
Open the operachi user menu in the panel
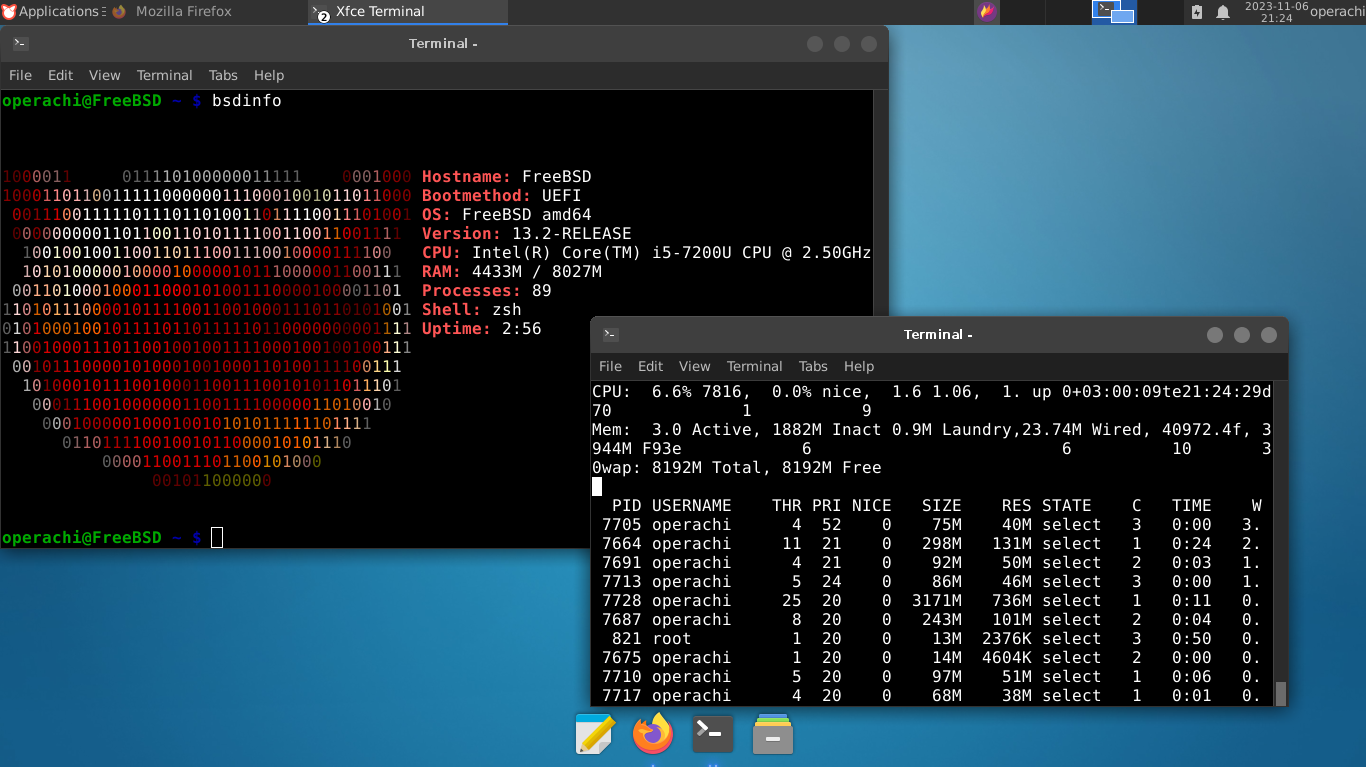click(1337, 12)
